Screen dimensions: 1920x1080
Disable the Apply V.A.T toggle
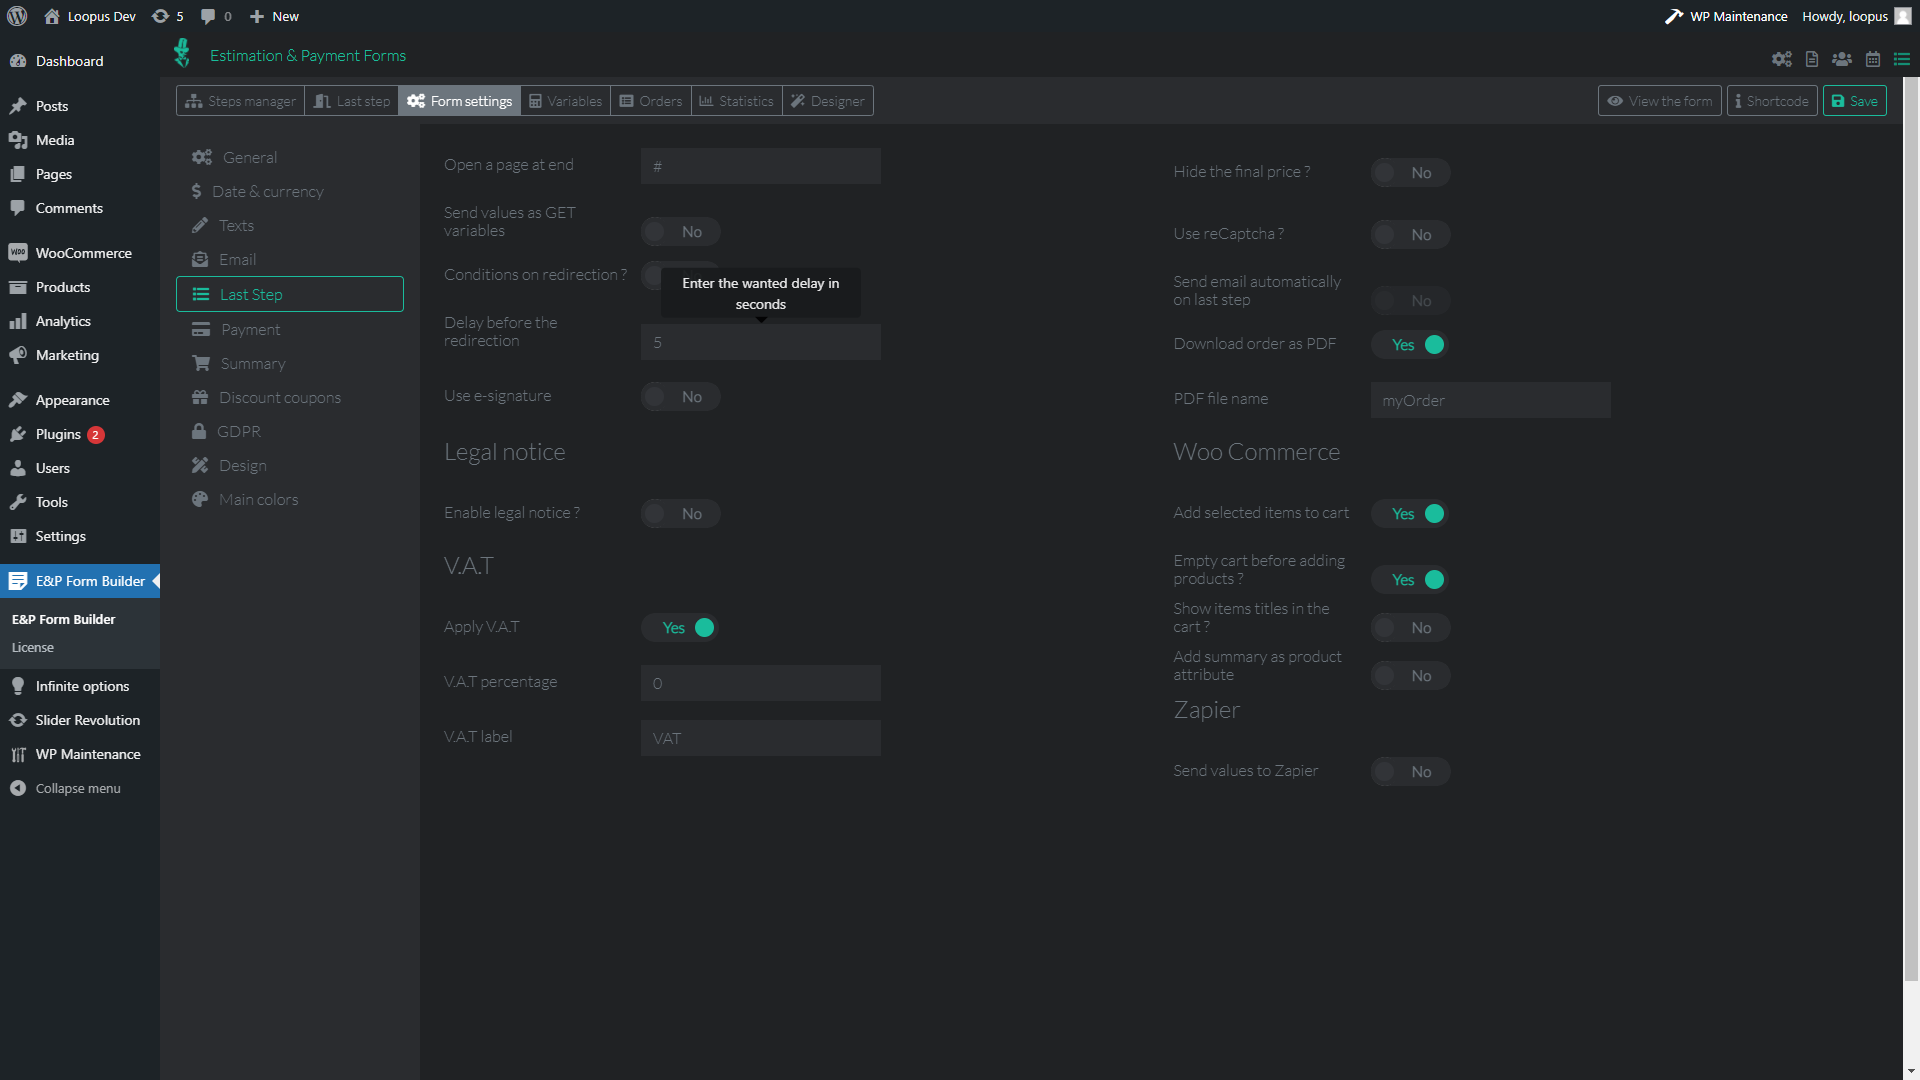(680, 628)
